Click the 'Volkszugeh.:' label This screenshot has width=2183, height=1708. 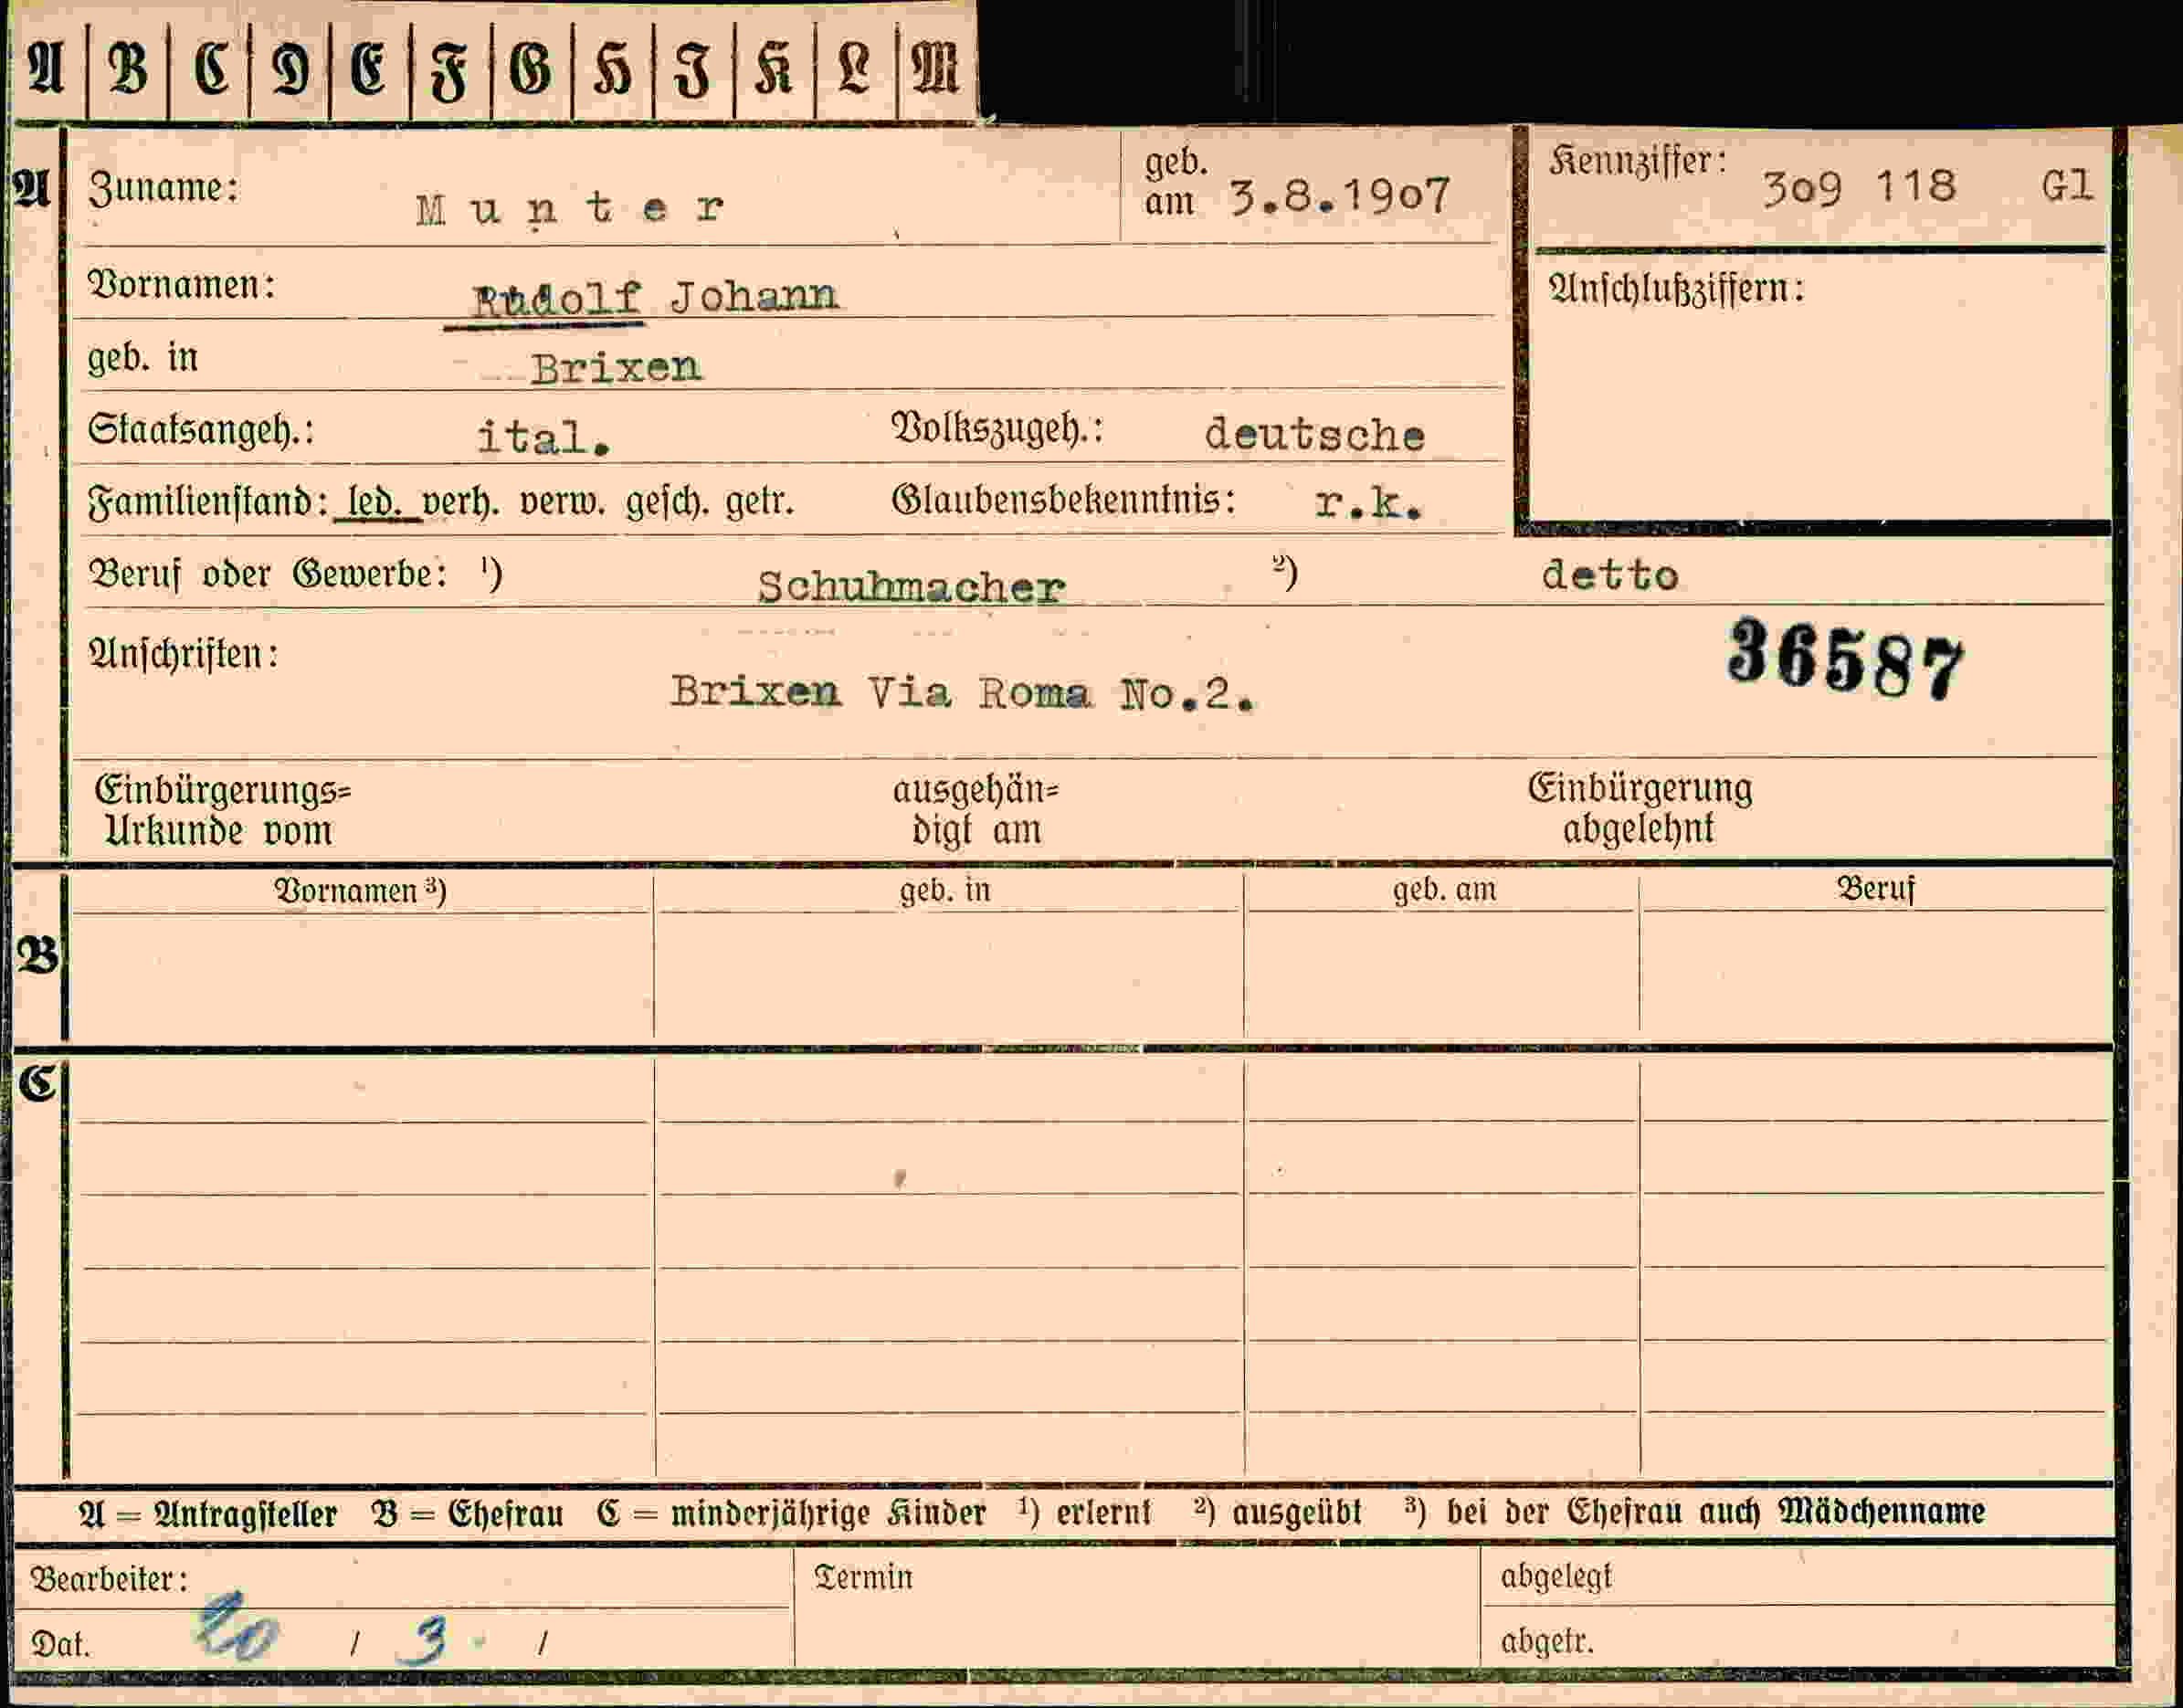[x=997, y=428]
